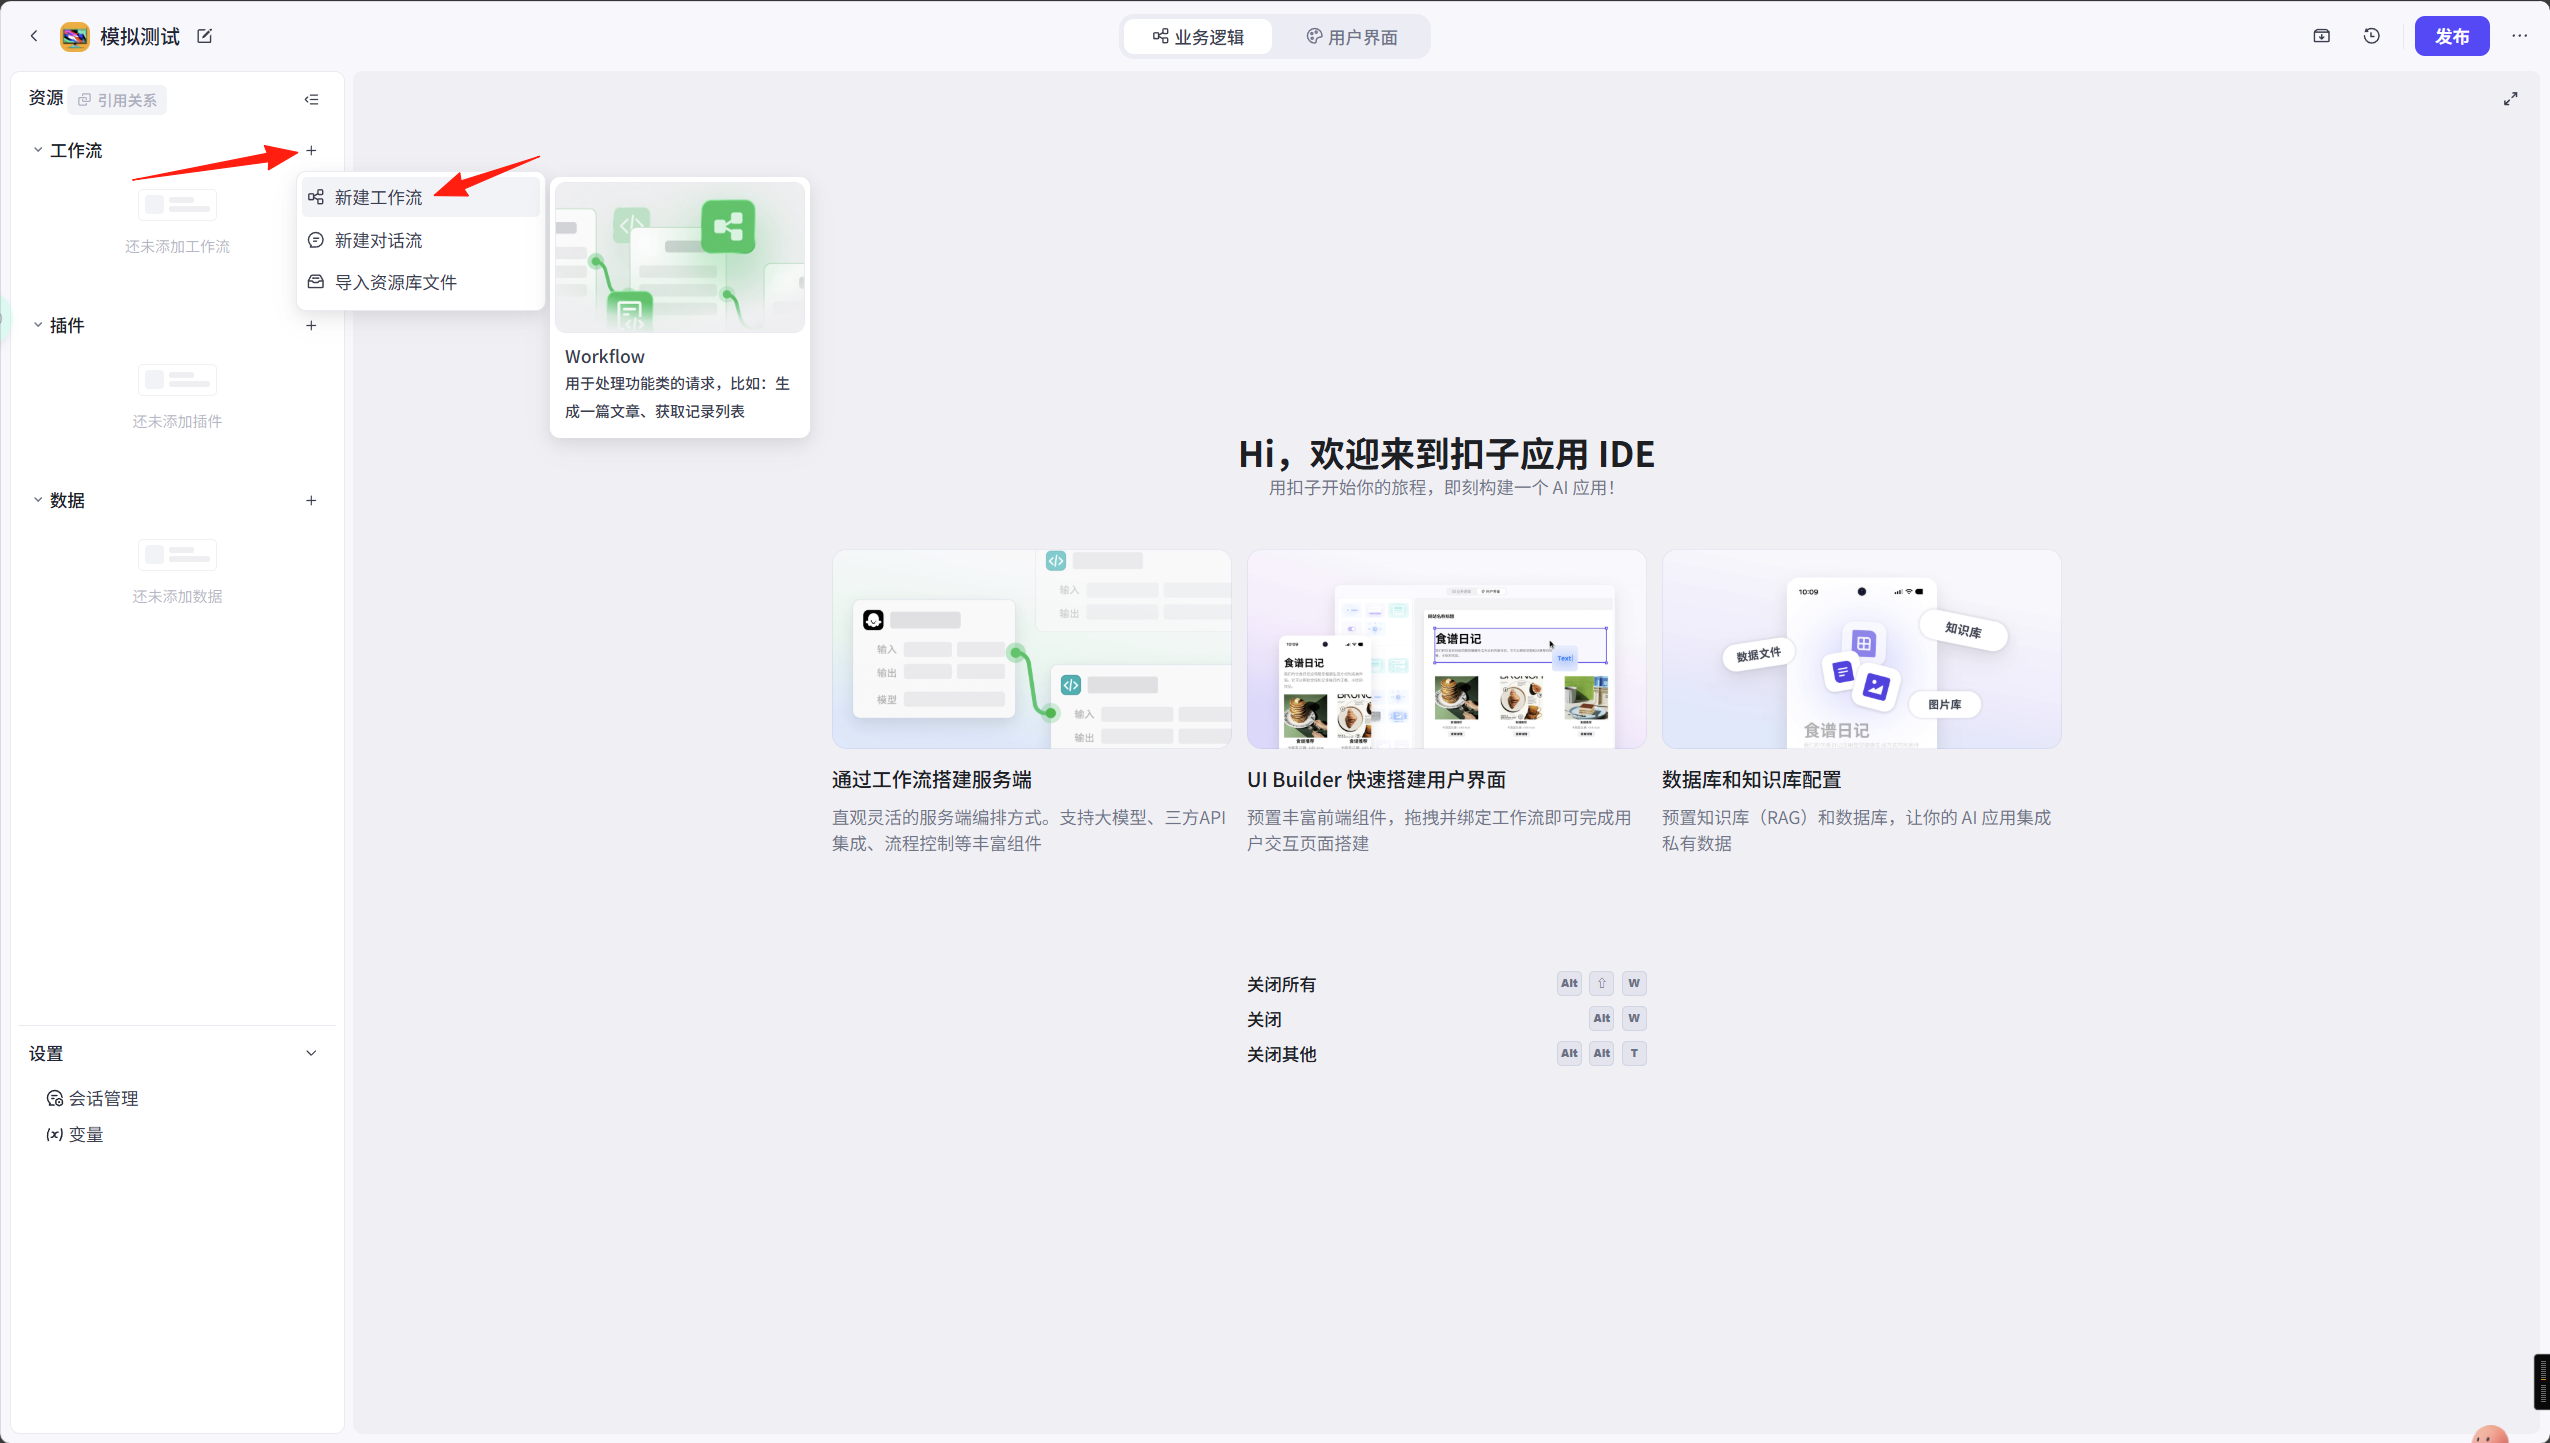This screenshot has height=1443, width=2550.
Task: Select 新建工作流 from the menu
Action: pyautogui.click(x=421, y=197)
